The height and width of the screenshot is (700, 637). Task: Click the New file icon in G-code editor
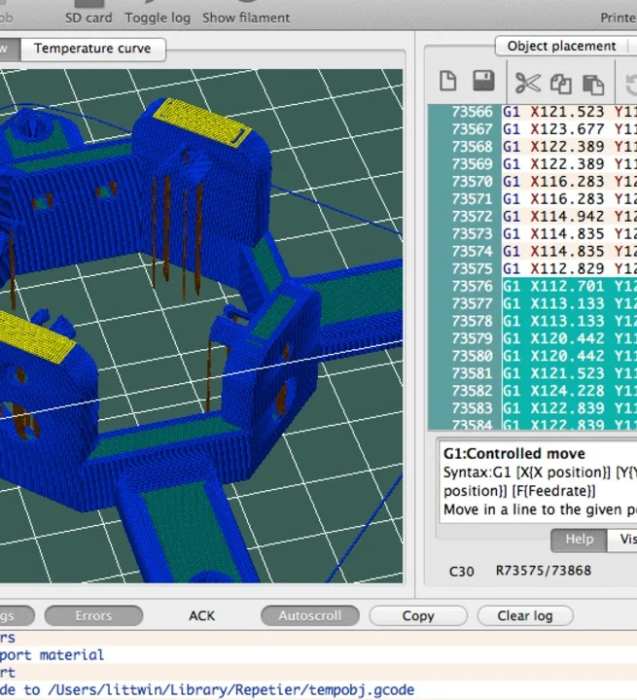[x=449, y=82]
